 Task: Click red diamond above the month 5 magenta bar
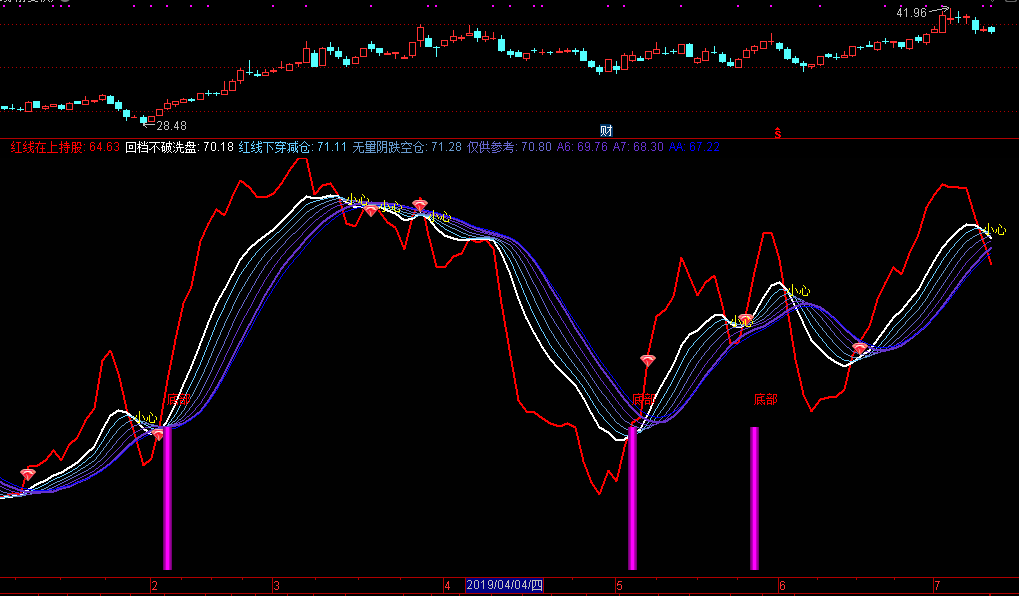[647, 360]
